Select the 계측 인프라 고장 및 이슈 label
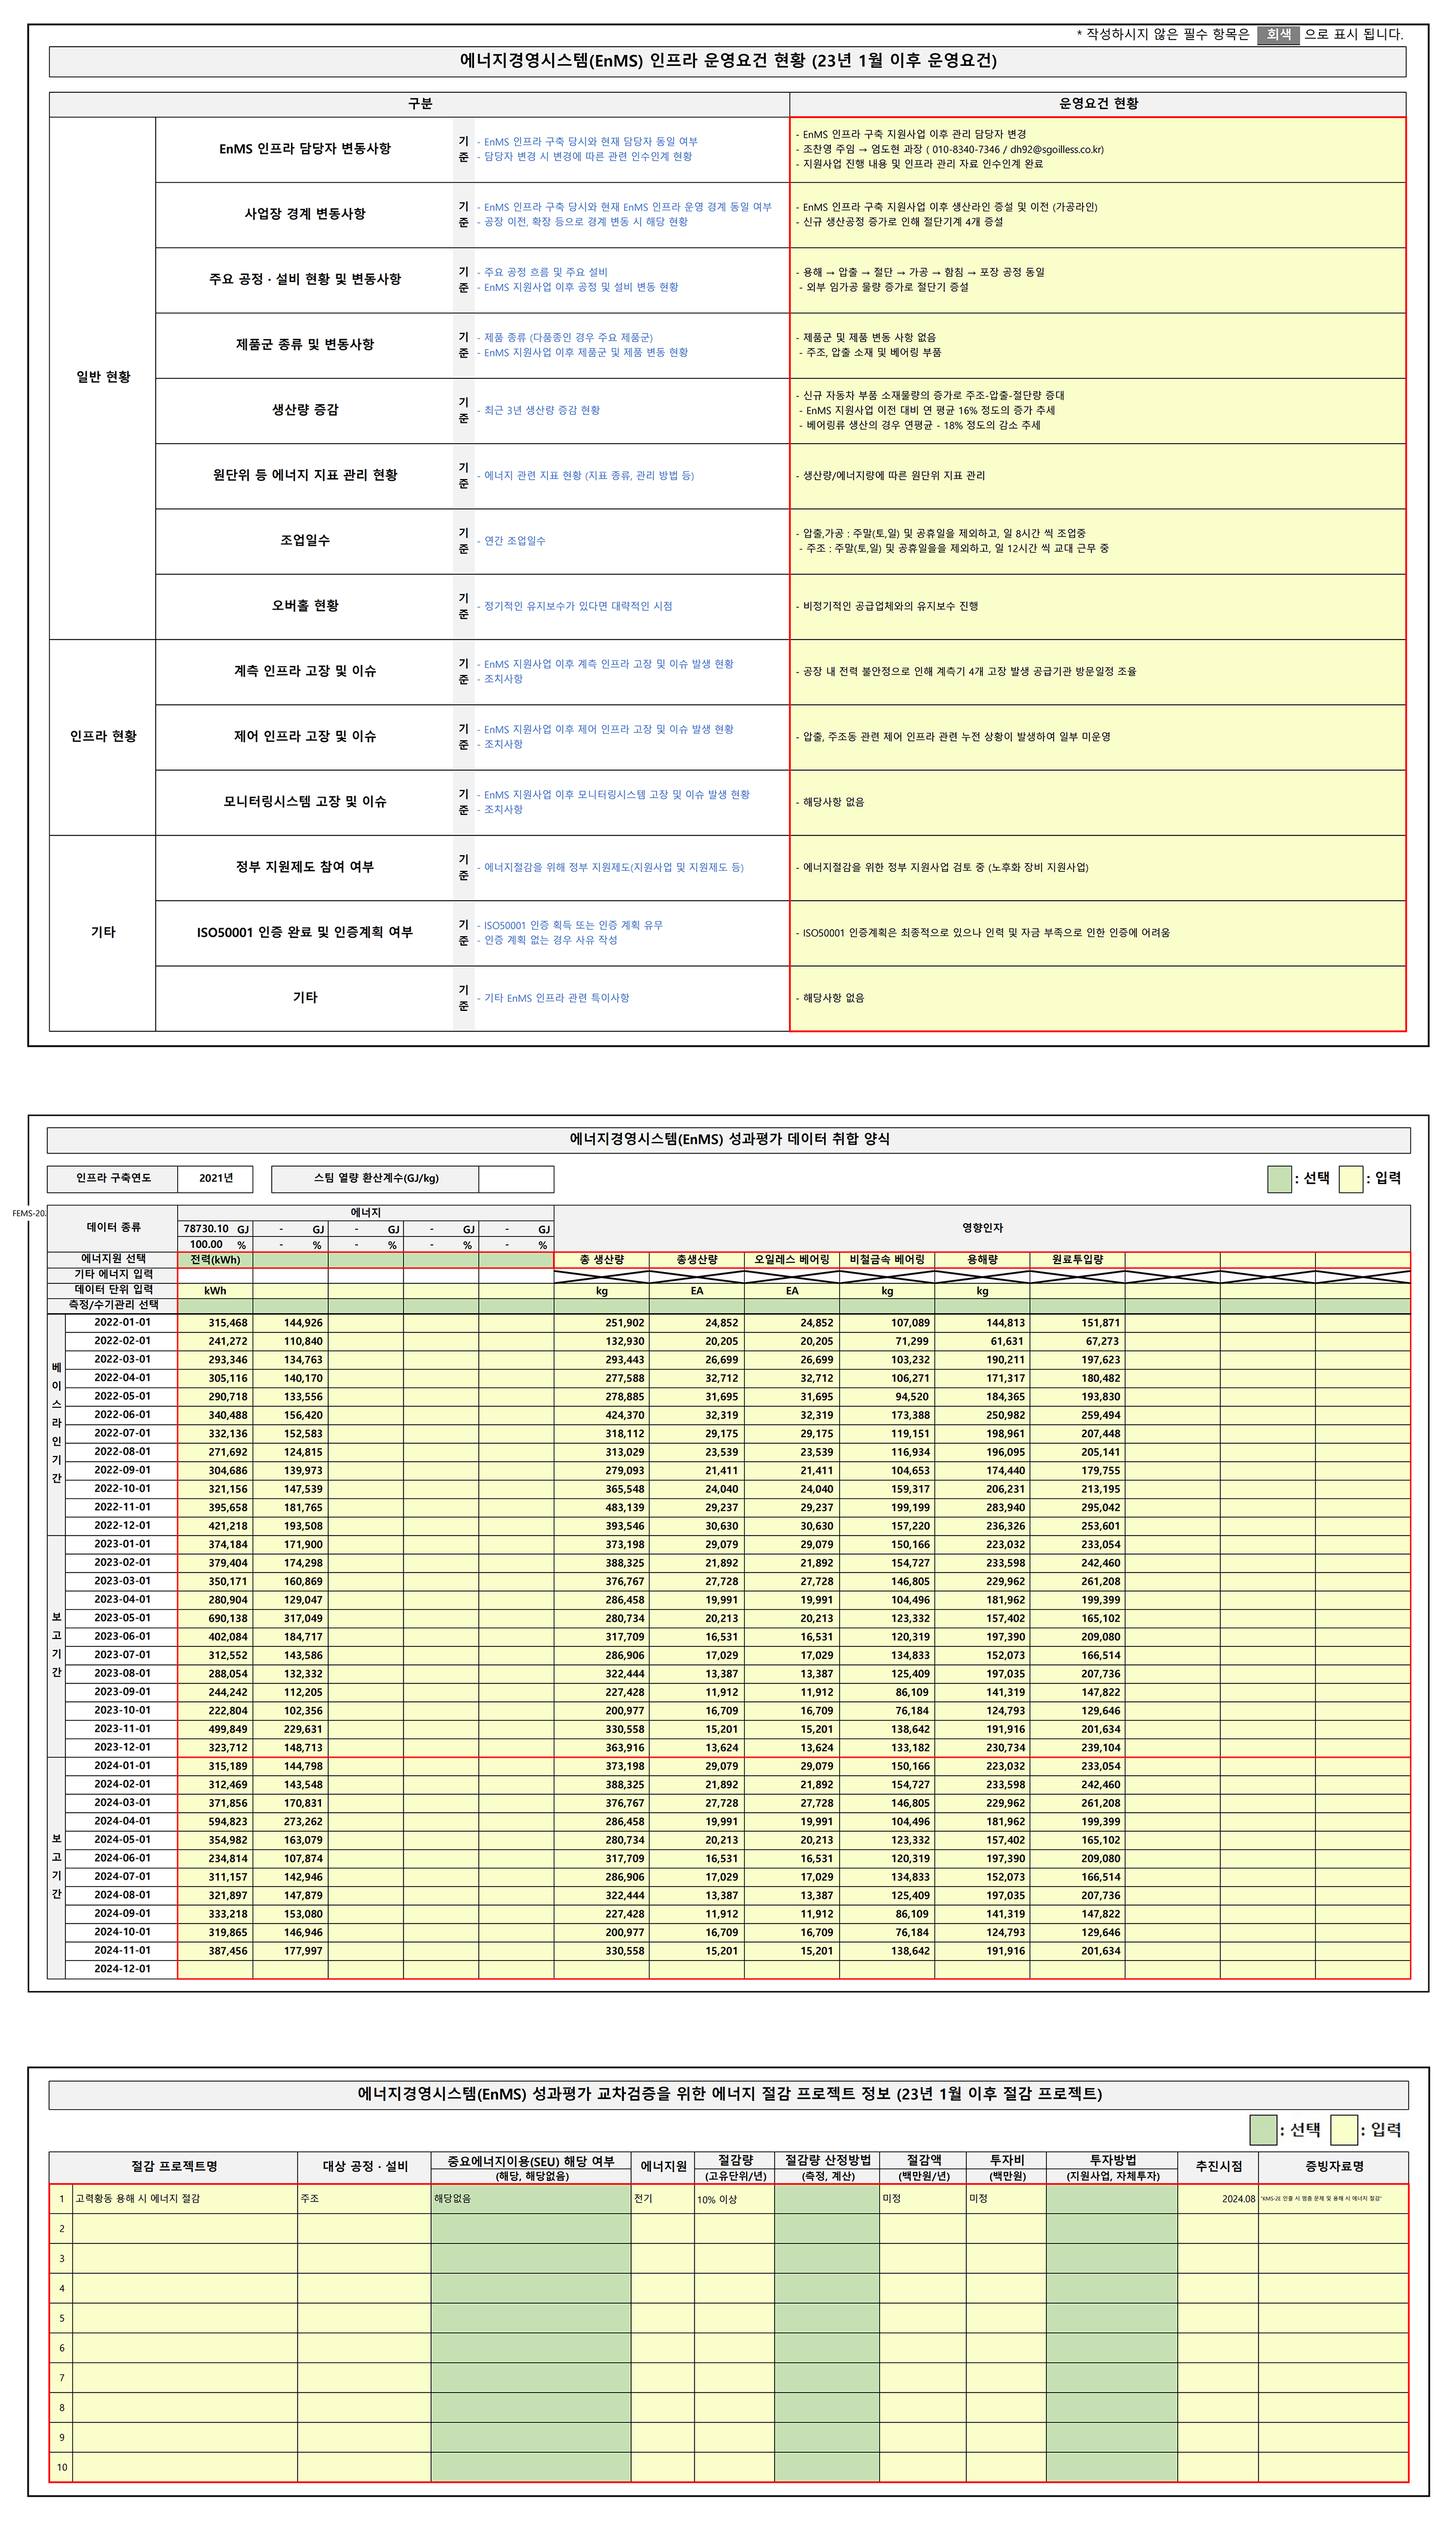The image size is (1456, 2526). pos(304,671)
